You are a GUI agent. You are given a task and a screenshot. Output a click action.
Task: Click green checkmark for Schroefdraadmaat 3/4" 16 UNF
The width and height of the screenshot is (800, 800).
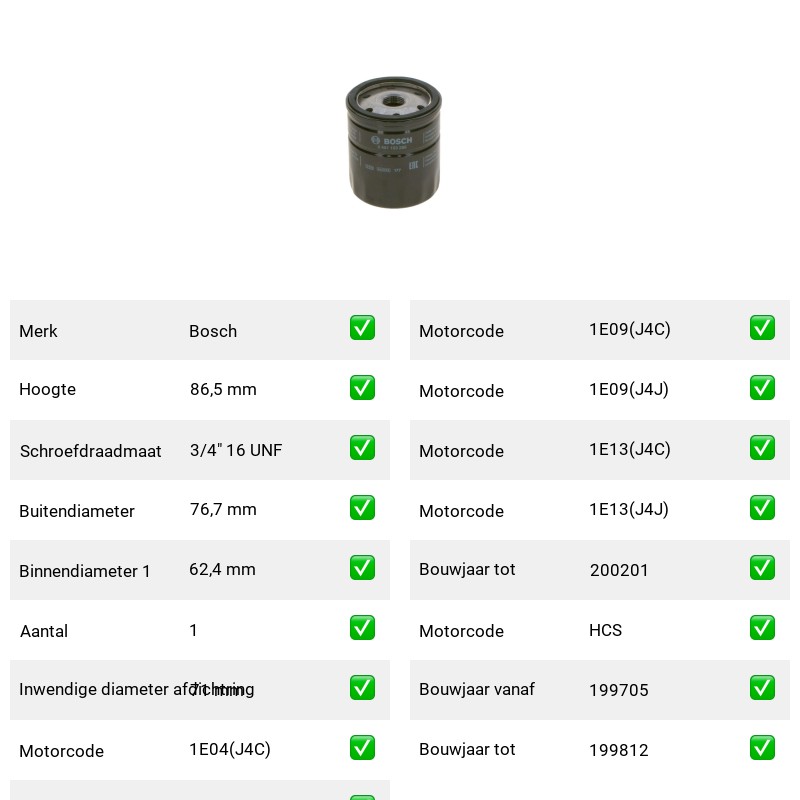click(x=362, y=447)
